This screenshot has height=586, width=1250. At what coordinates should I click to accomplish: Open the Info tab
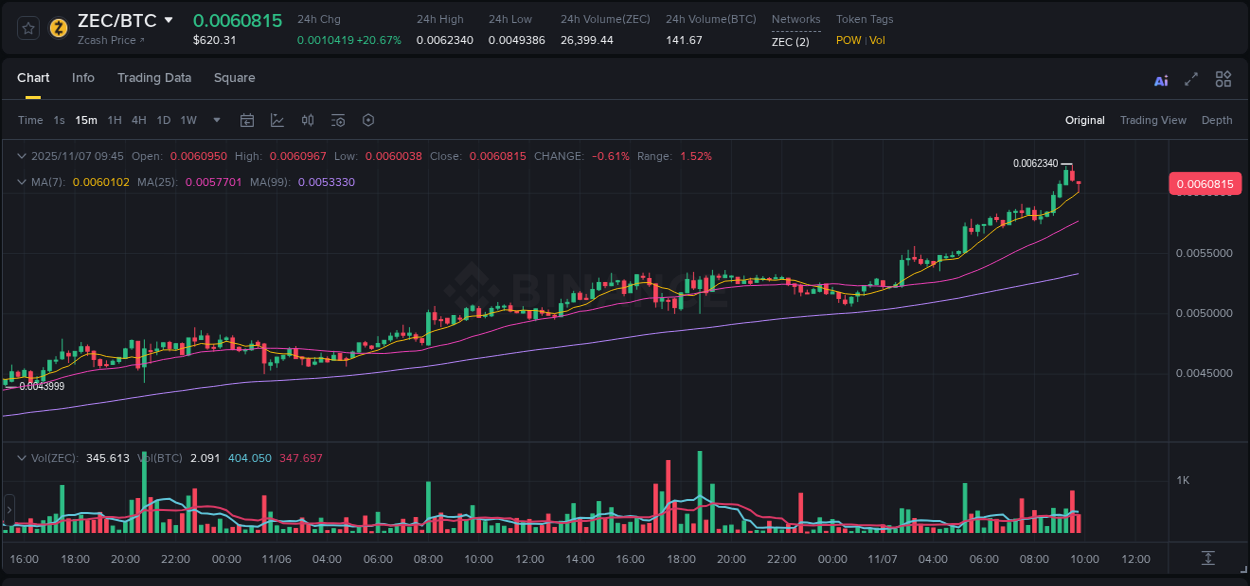(83, 78)
